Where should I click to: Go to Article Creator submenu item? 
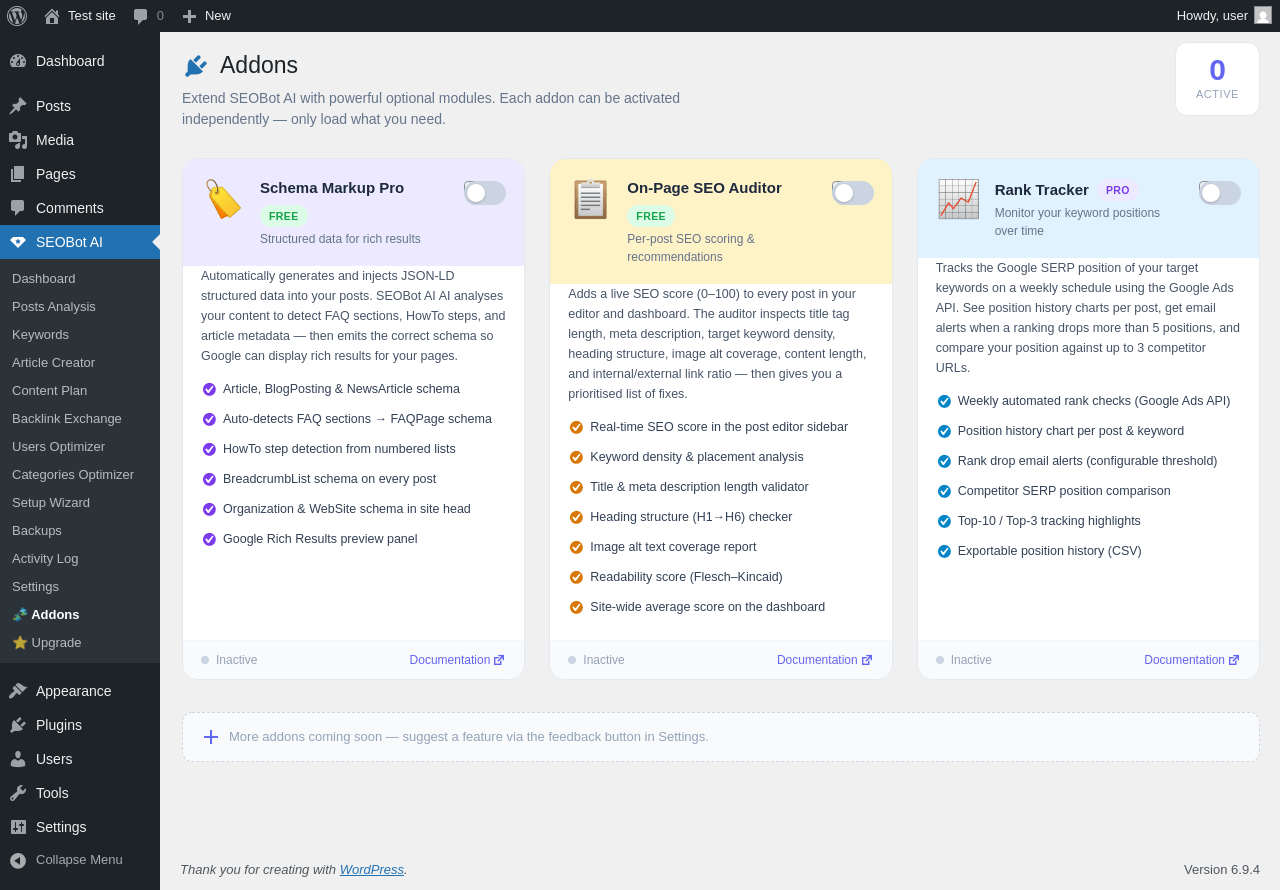[x=53, y=362]
